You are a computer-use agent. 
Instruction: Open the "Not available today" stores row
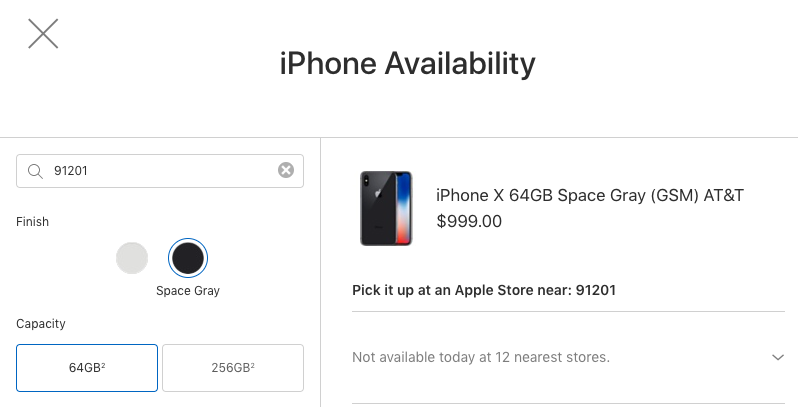coord(481,357)
